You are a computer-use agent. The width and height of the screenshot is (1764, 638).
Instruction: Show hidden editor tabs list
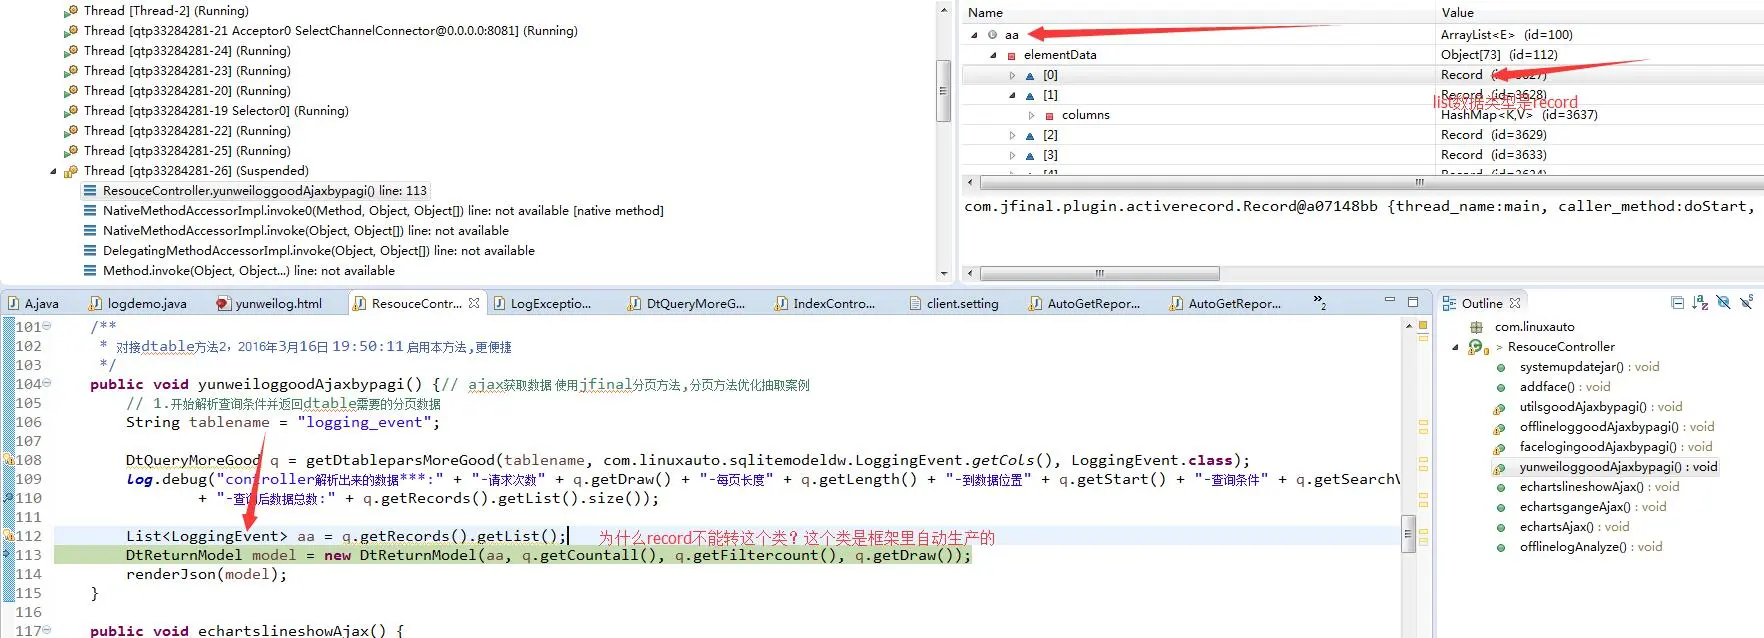coord(1320,302)
